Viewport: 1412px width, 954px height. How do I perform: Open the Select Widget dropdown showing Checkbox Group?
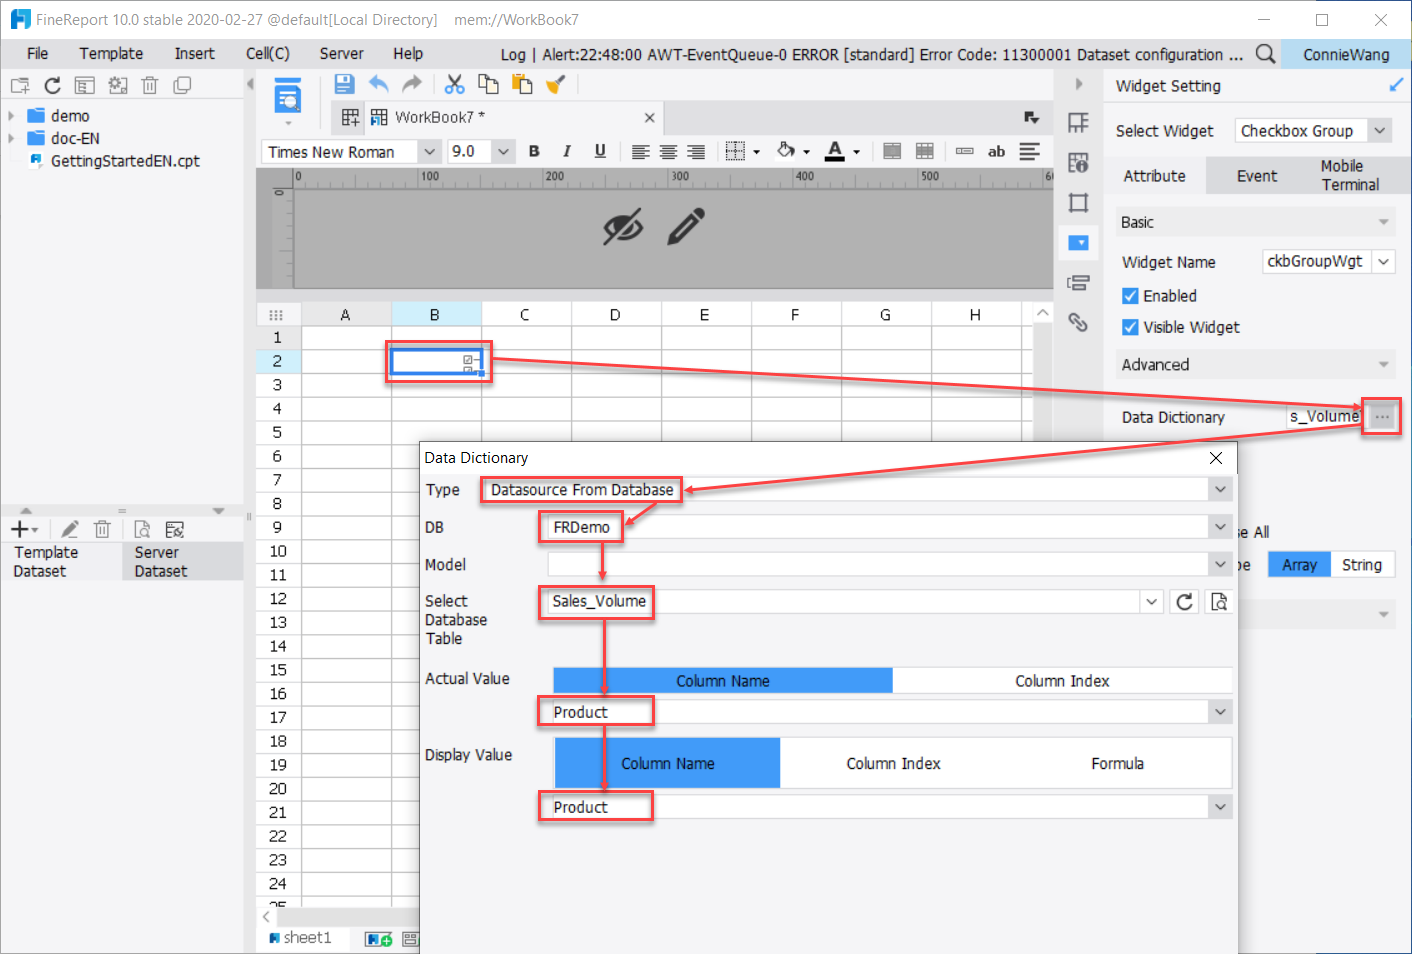pyautogui.click(x=1311, y=130)
